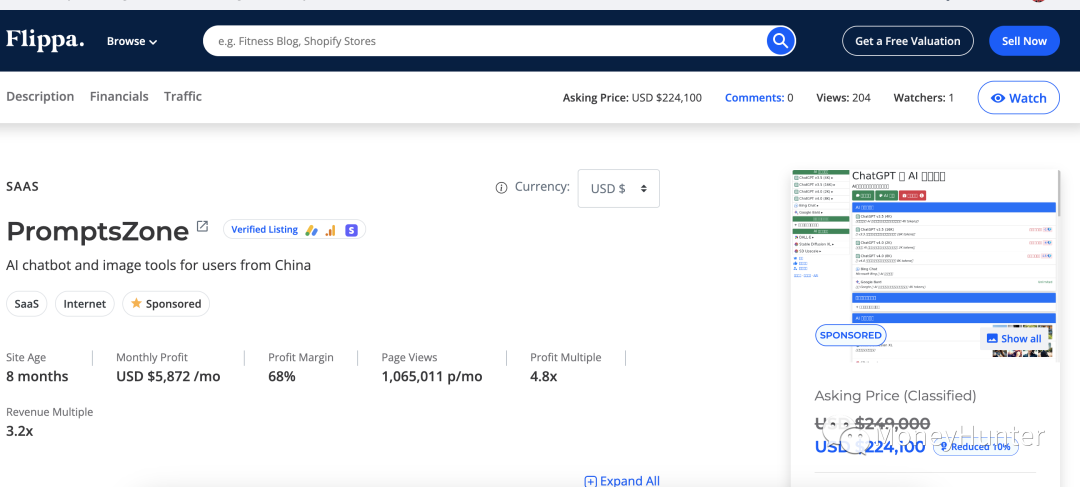Click the Stripe verification icon
The image size is (1080, 487).
click(x=351, y=230)
